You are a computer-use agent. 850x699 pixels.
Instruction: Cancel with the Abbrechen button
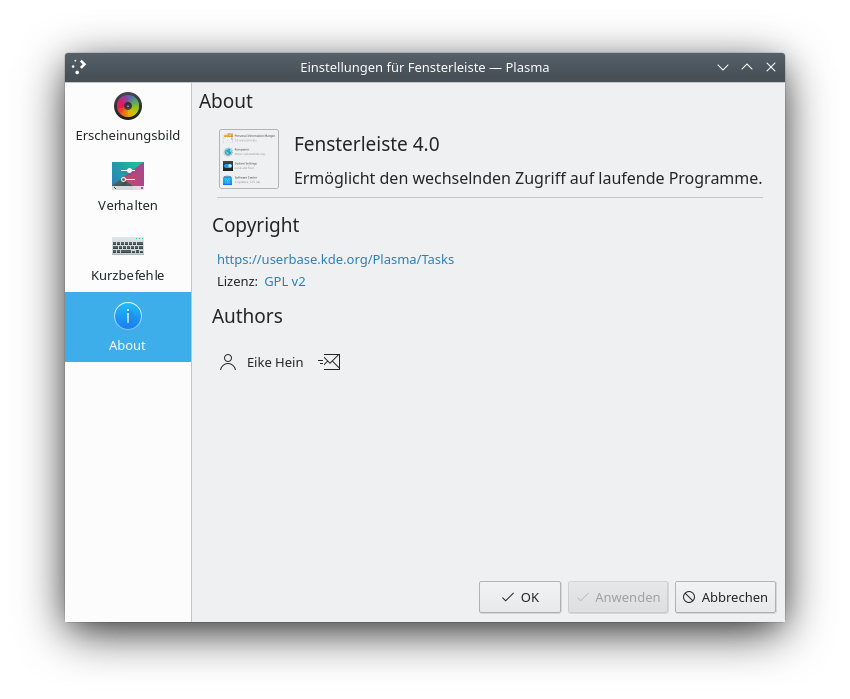pyautogui.click(x=725, y=597)
